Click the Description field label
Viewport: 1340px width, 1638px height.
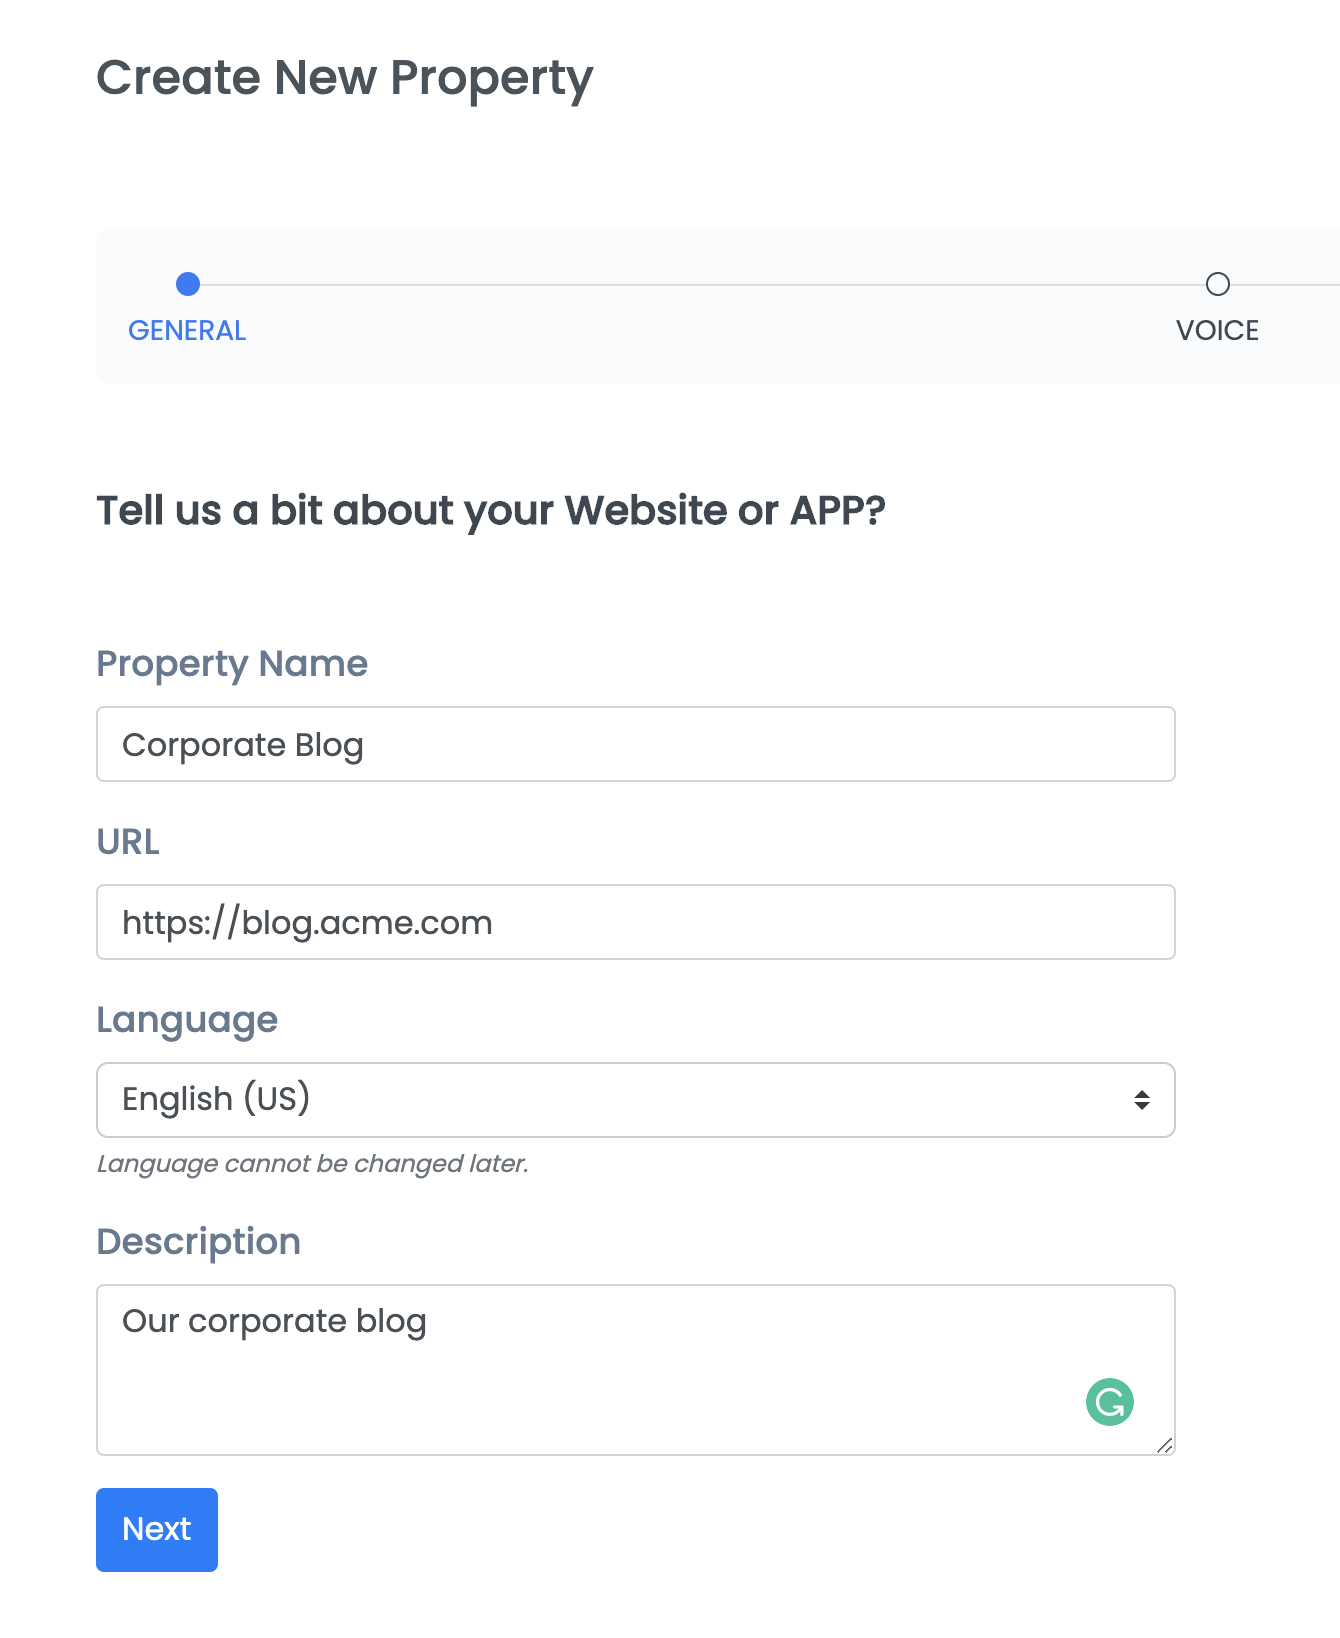click(x=199, y=1242)
